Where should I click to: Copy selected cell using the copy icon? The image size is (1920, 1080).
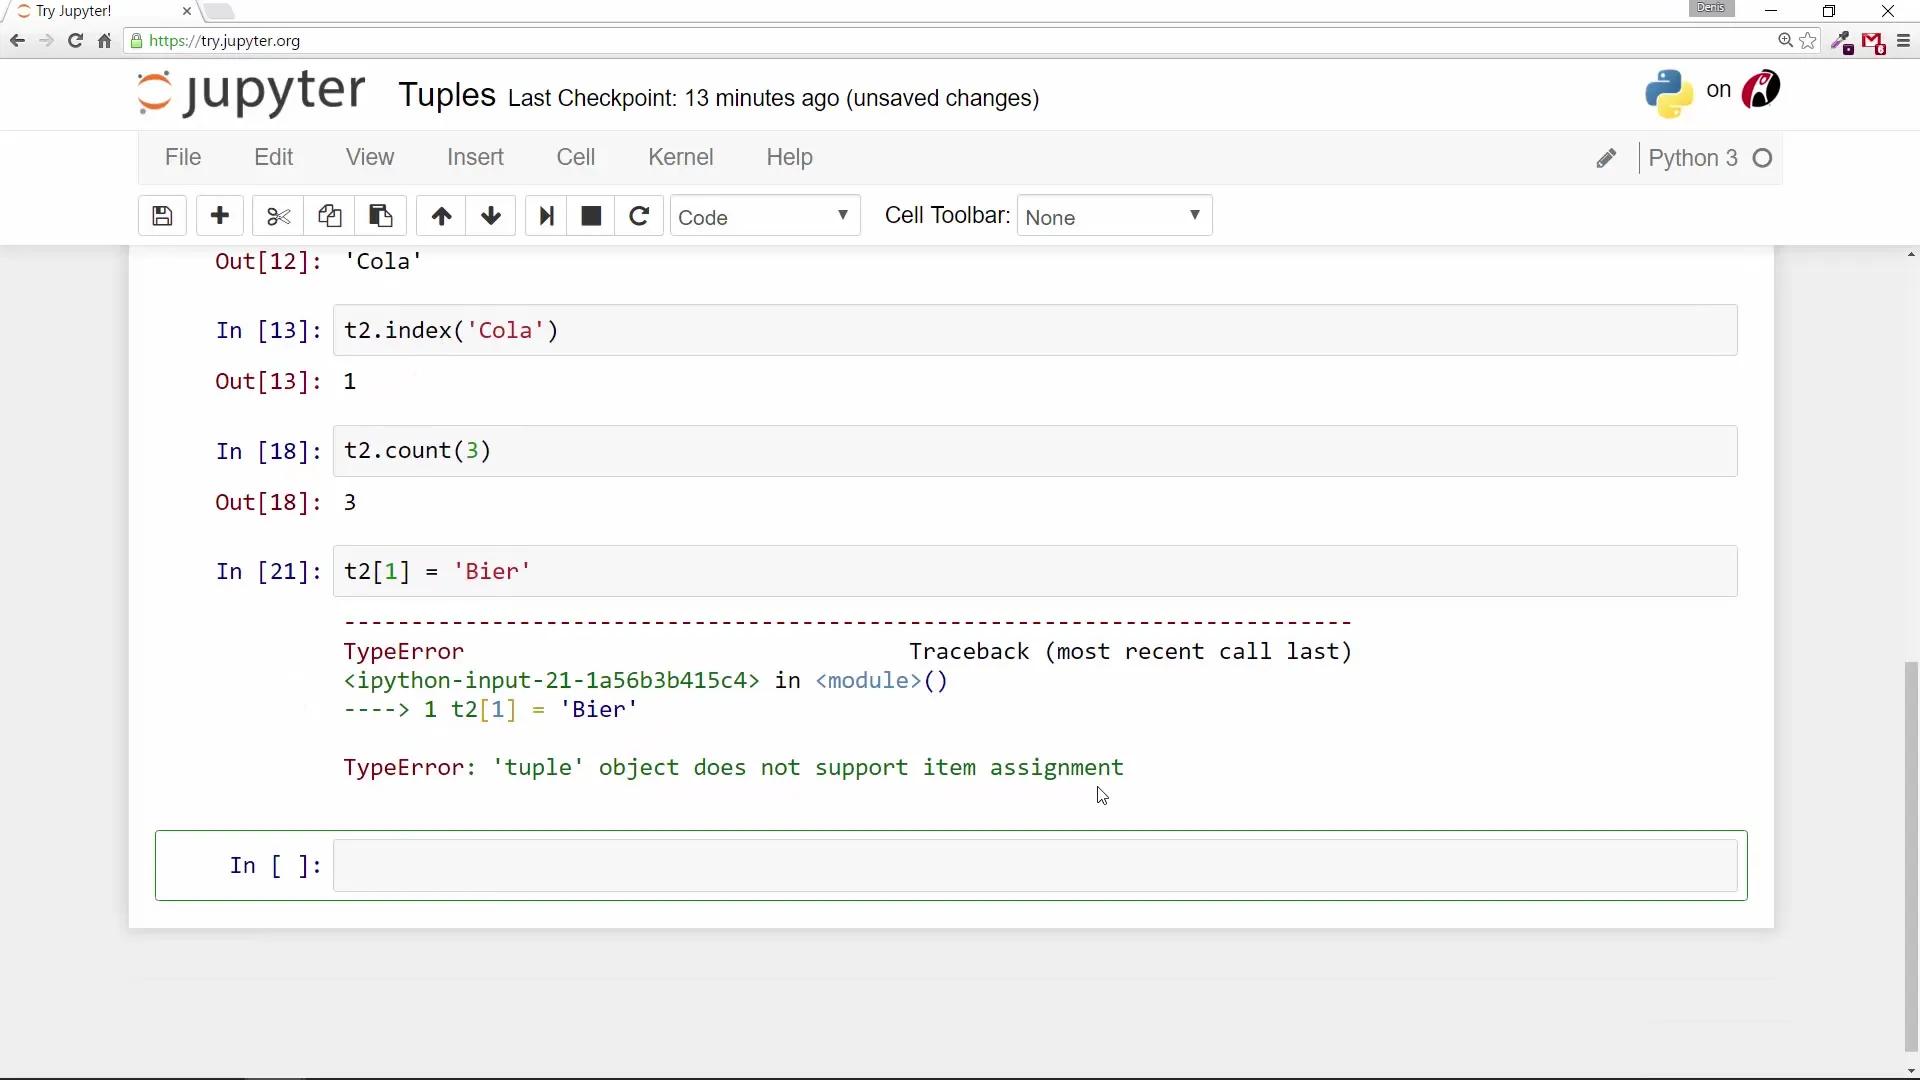(x=329, y=216)
